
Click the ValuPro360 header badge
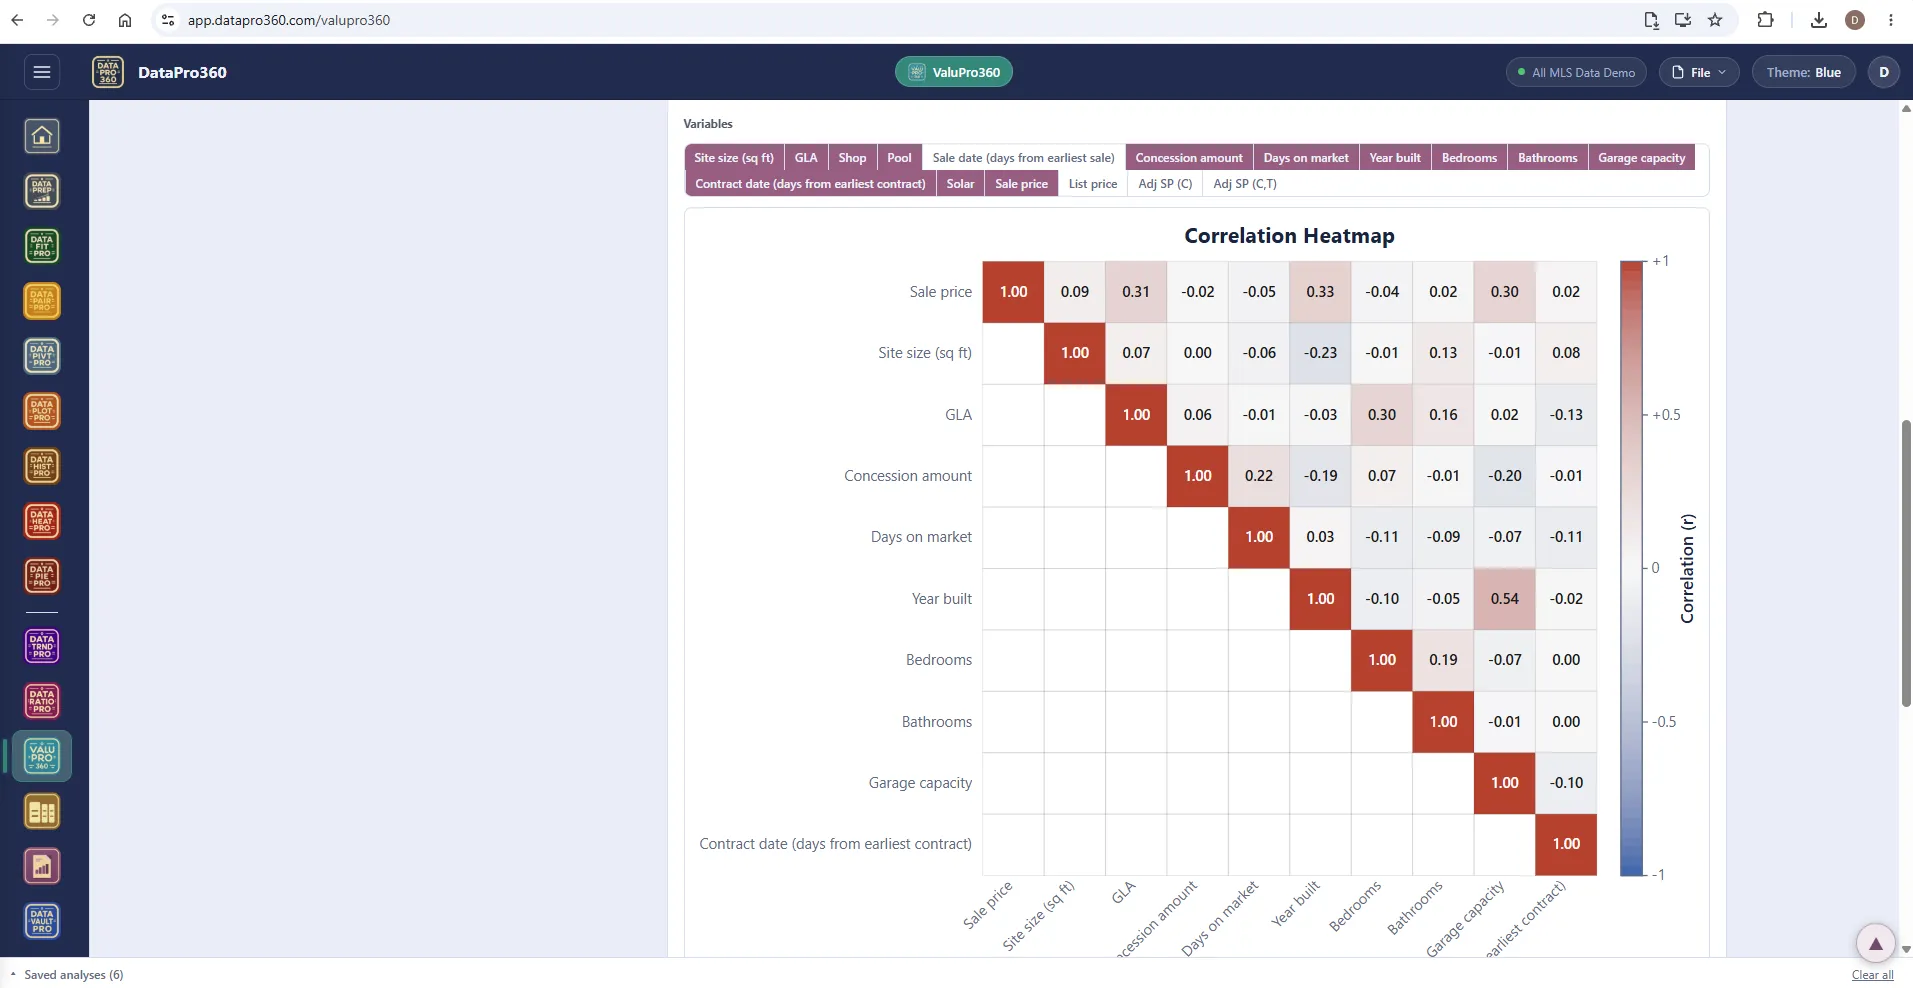click(954, 72)
